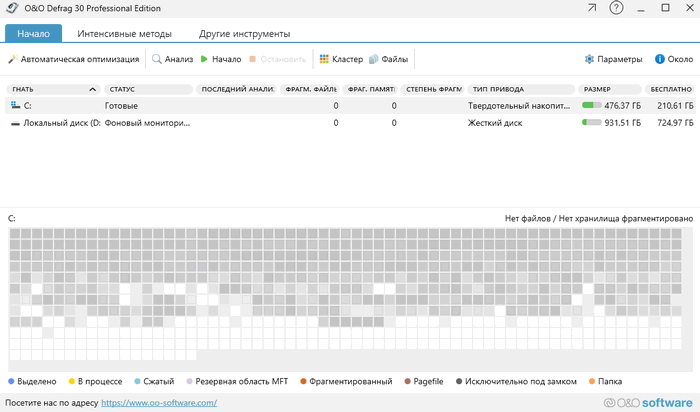Click the Начало toolbar button label
Screen dimensions: 700x412
(227, 59)
